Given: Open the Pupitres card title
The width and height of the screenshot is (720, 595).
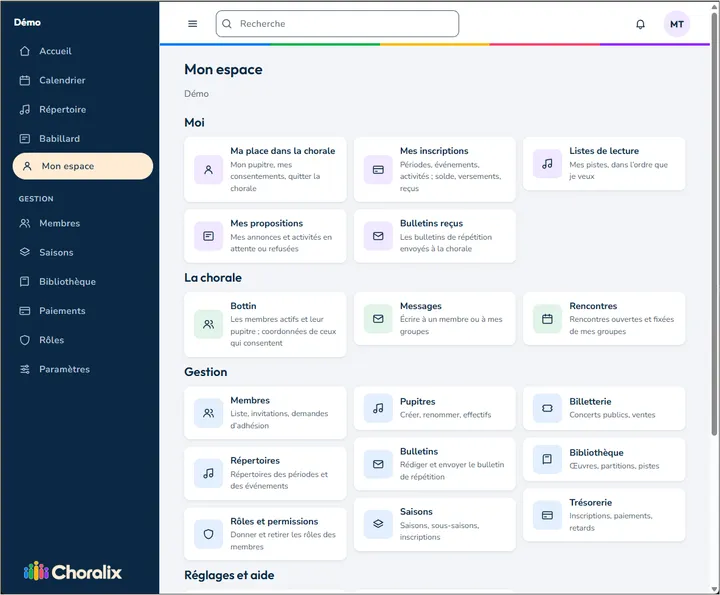Looking at the screenshot, I should click(x=417, y=401).
